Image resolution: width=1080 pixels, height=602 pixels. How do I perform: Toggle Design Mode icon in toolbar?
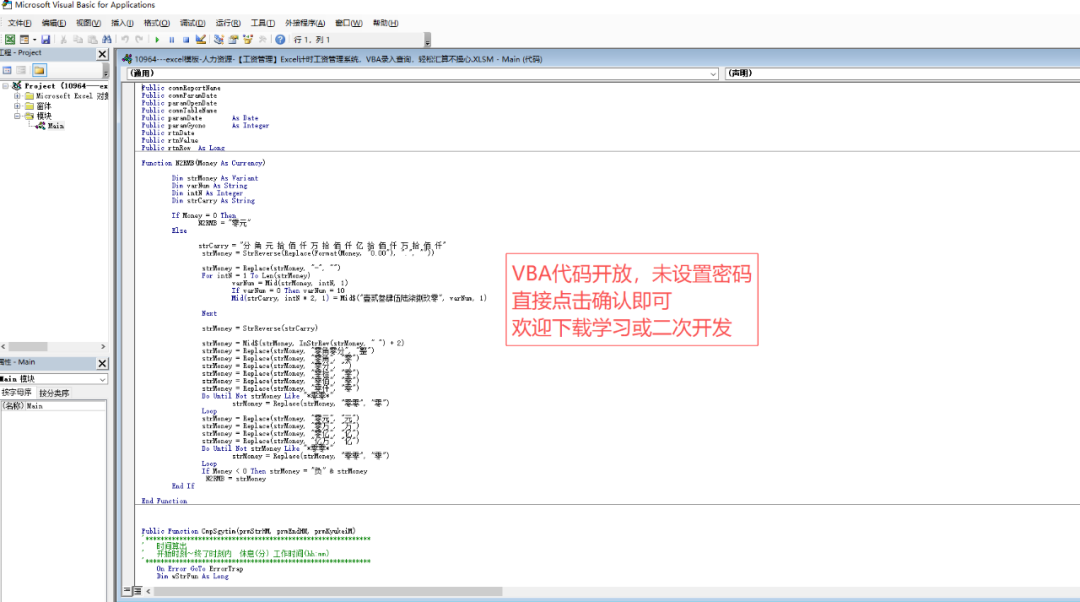[x=201, y=39]
